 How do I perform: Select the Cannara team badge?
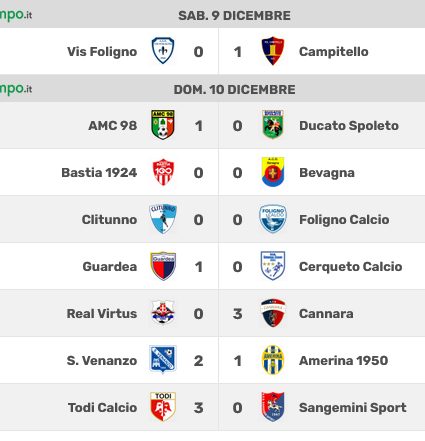[x=273, y=313]
